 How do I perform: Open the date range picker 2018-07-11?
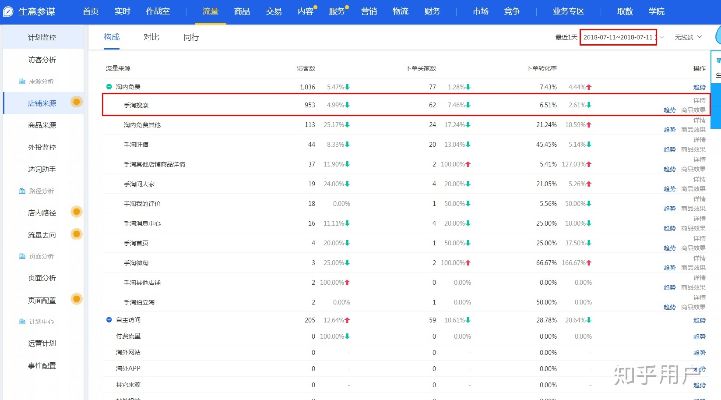(x=618, y=37)
